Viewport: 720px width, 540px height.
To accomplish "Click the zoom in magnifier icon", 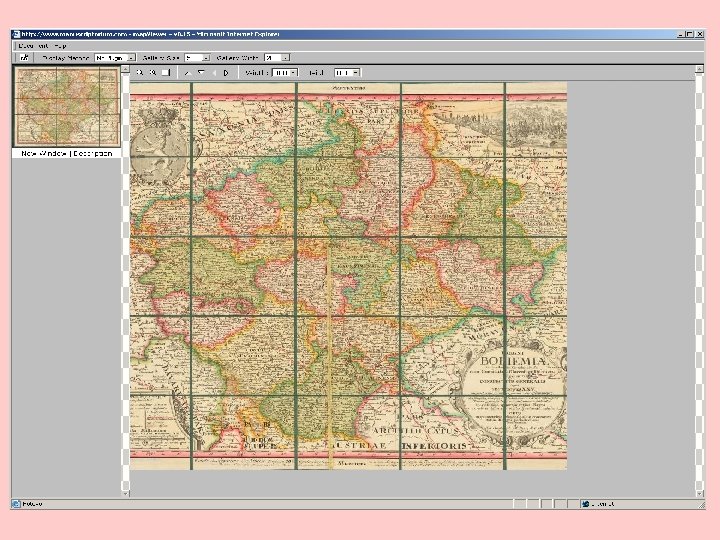I will (x=139, y=73).
